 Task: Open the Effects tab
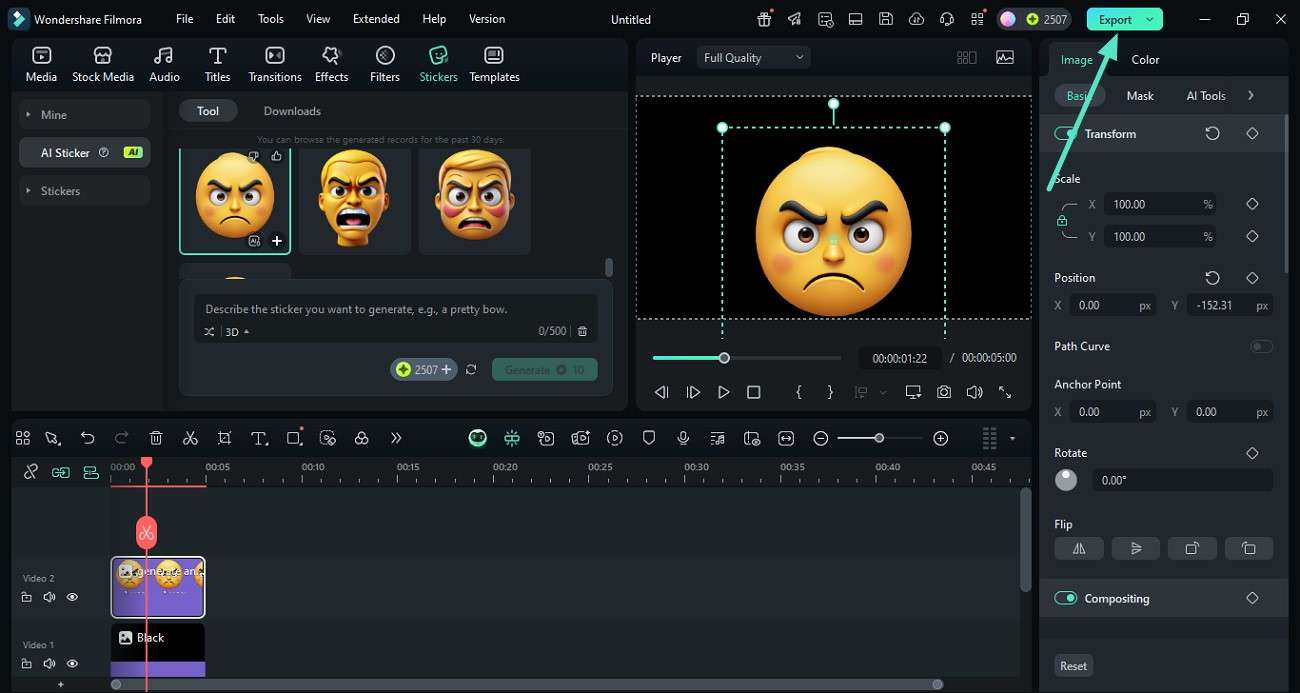tap(331, 64)
